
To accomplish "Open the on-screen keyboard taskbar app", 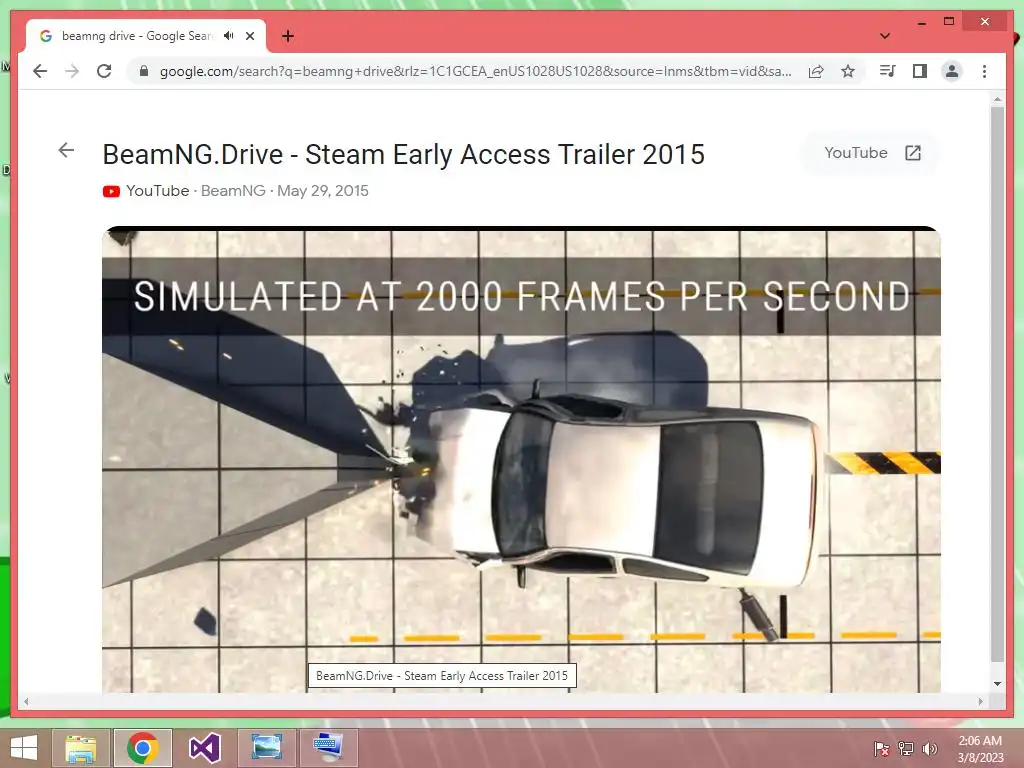I will click(x=328, y=748).
